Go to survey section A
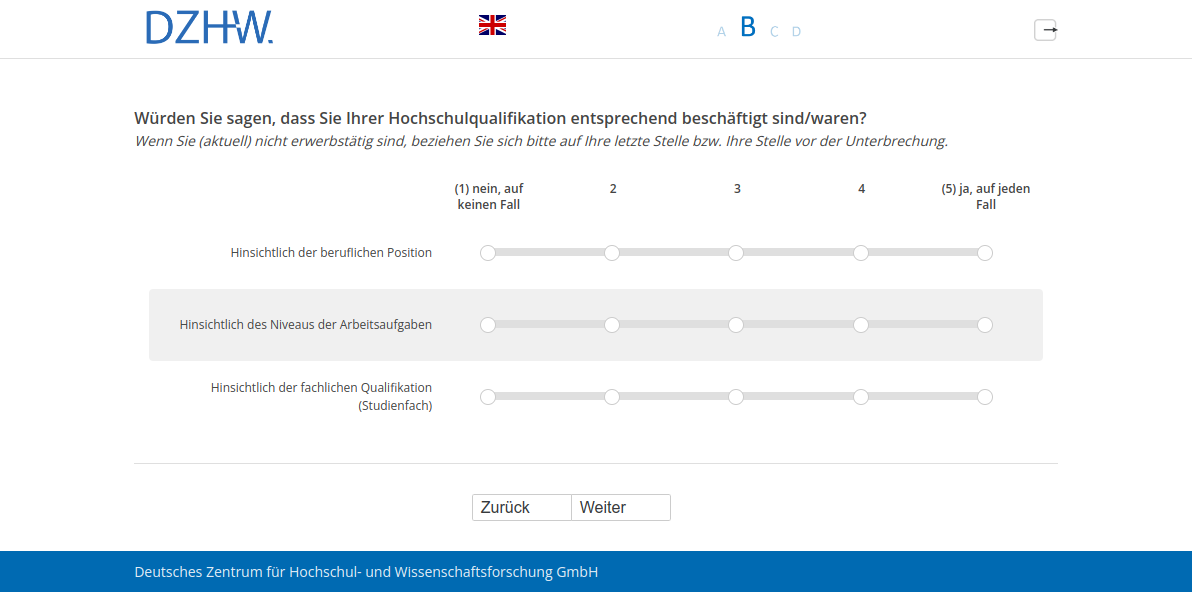 tap(721, 32)
